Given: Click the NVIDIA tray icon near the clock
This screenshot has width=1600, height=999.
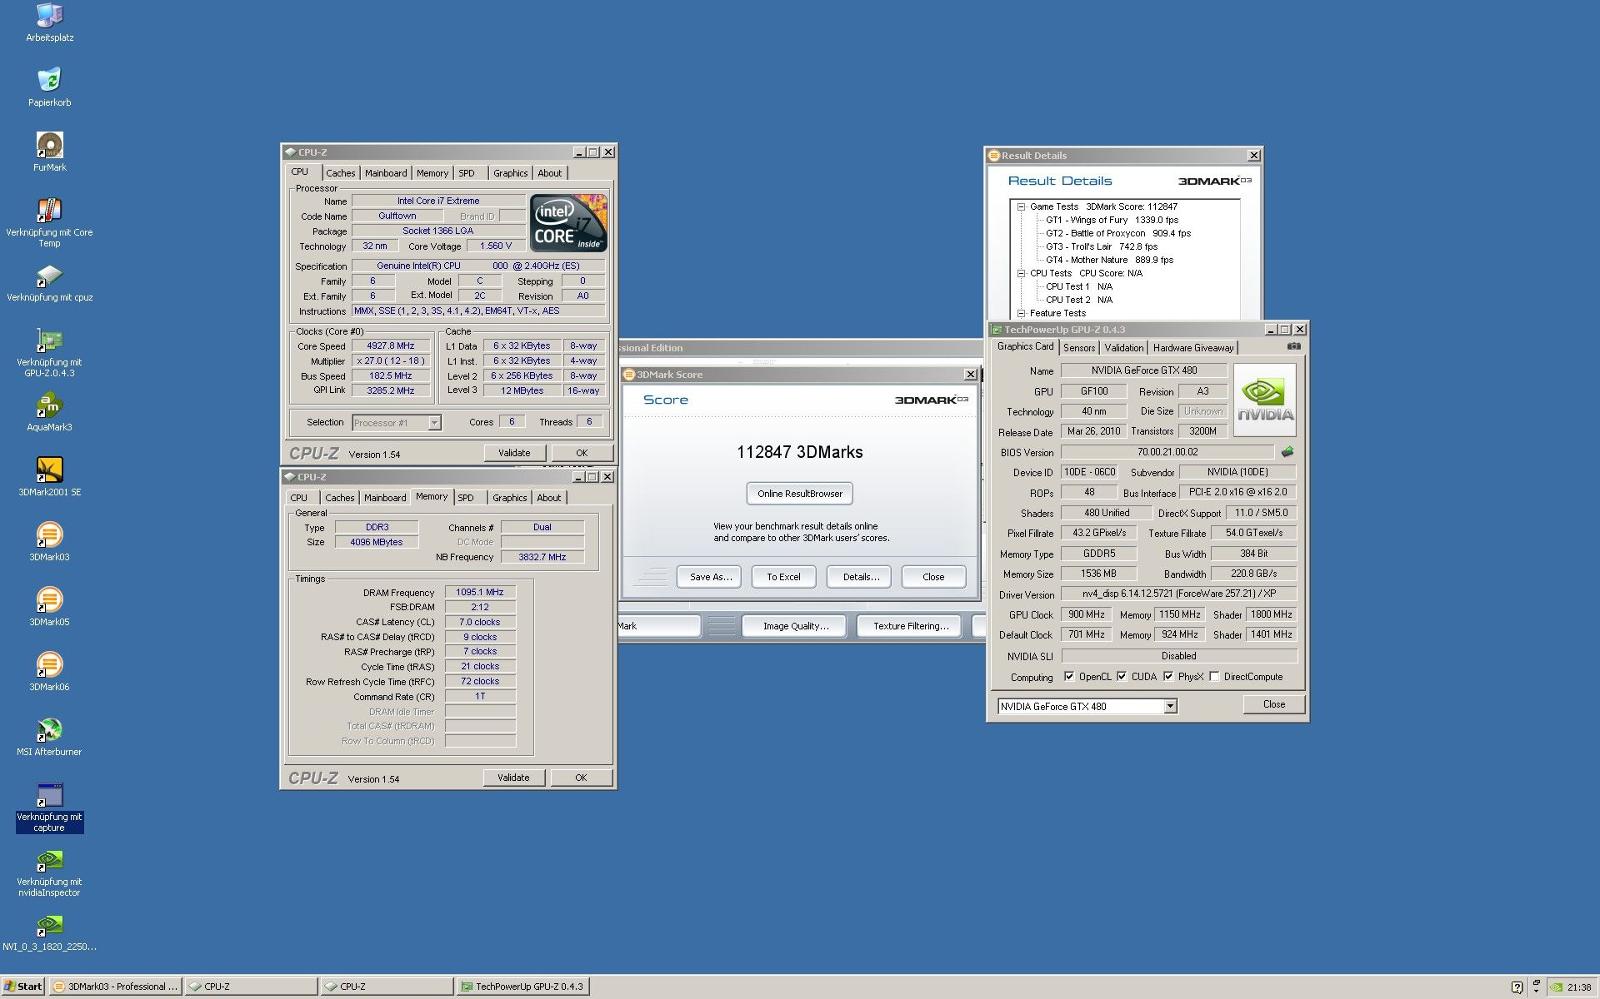Looking at the screenshot, I should [1556, 987].
